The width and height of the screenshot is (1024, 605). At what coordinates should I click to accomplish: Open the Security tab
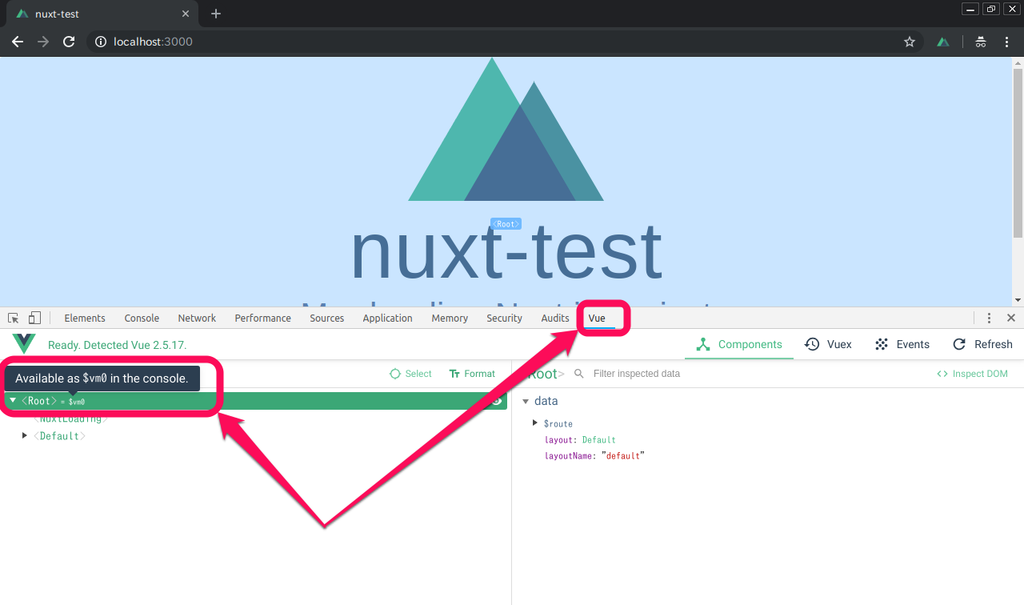[x=504, y=318]
